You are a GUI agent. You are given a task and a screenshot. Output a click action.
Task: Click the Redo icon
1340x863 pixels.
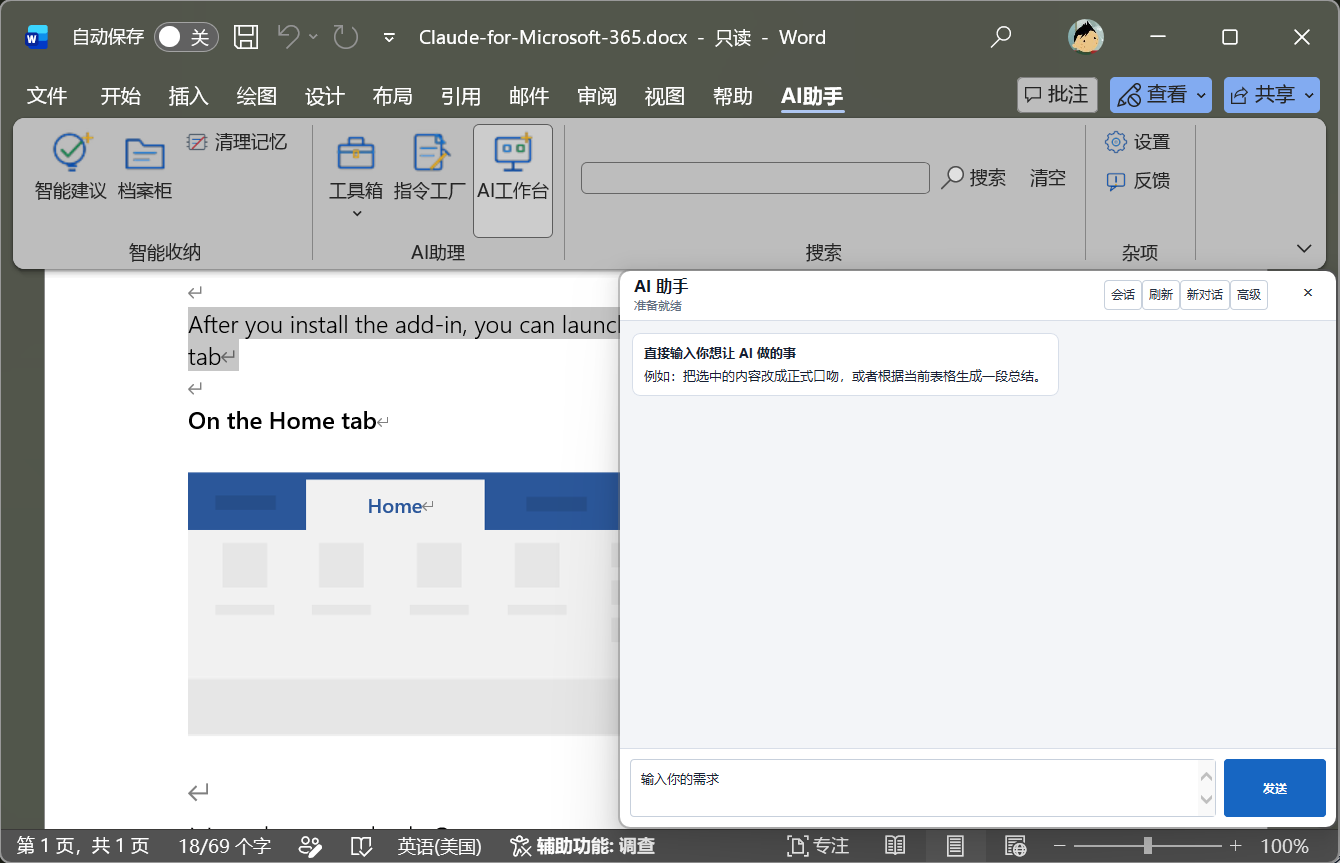pyautogui.click(x=346, y=38)
